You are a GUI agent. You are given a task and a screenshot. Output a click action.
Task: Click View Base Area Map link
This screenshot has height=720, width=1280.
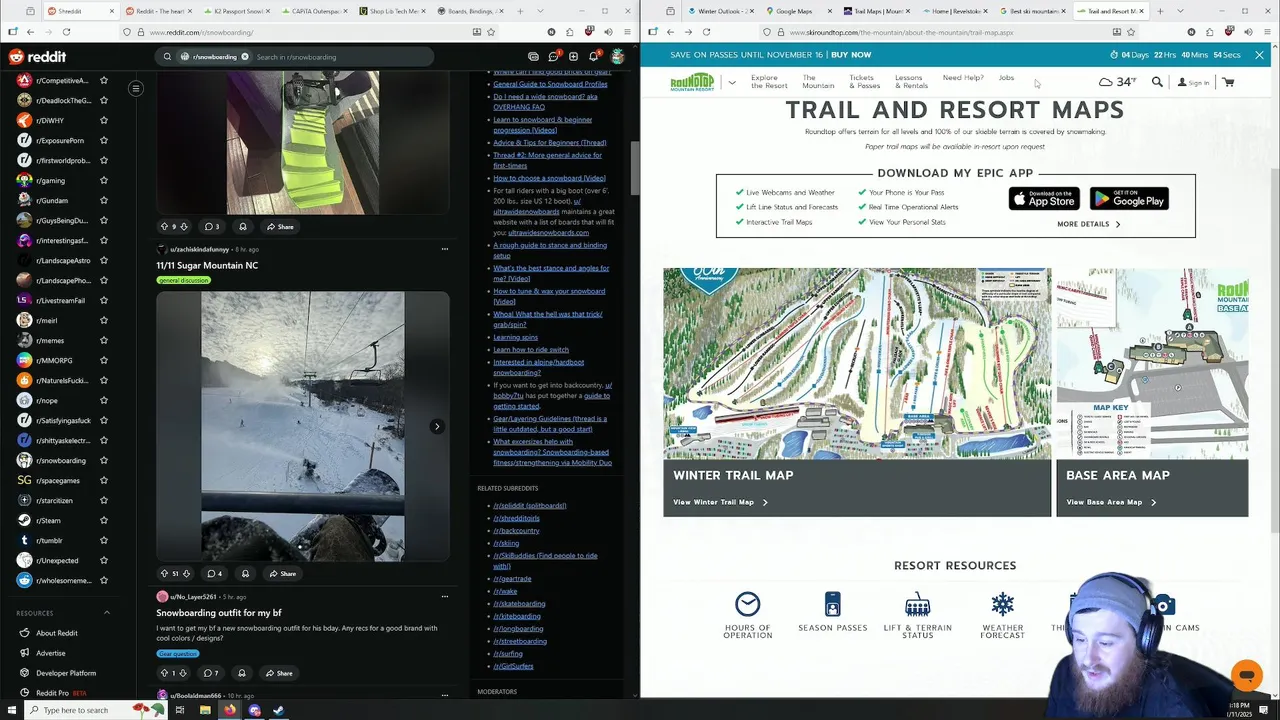[x=1110, y=502]
